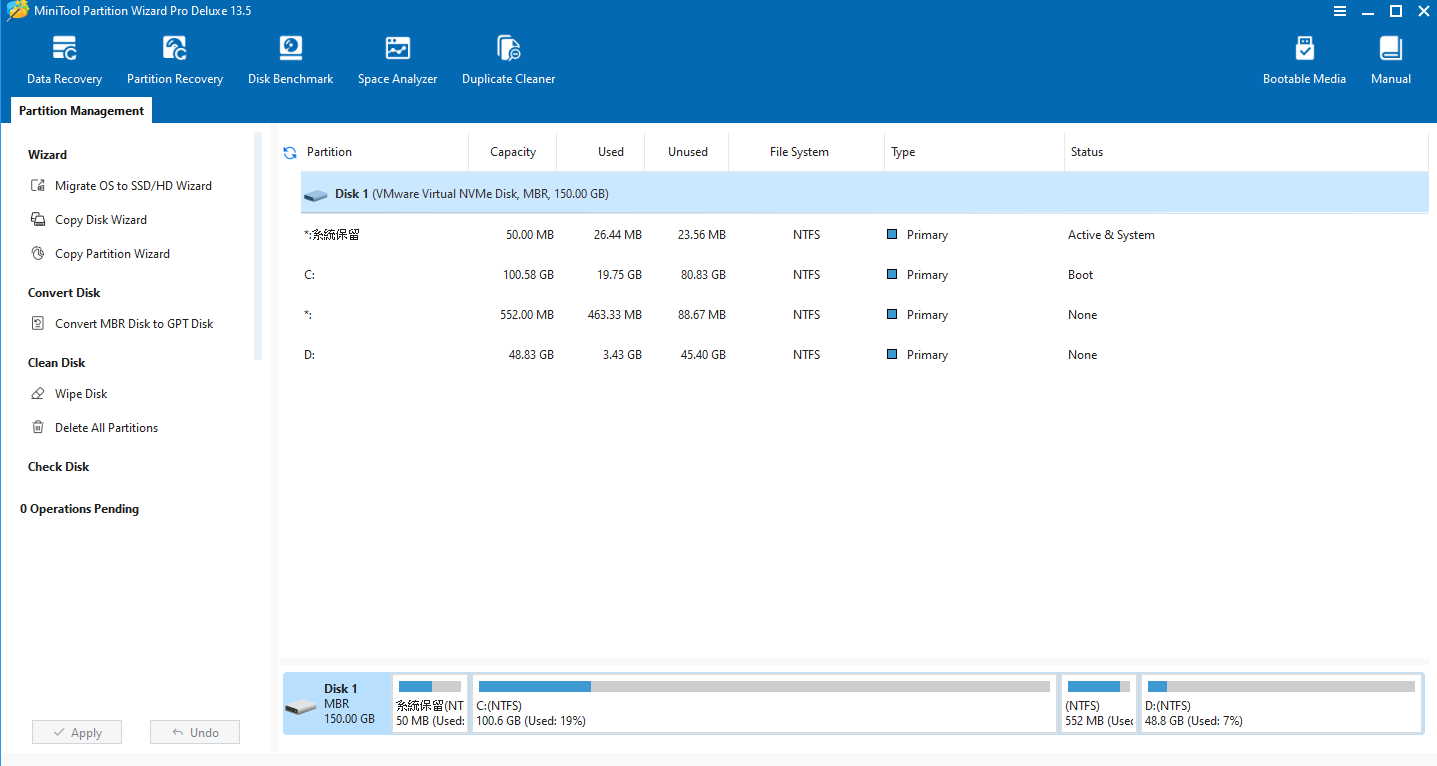This screenshot has height=766, width=1437.
Task: Collapse the Wizard section header
Action: 47,155
